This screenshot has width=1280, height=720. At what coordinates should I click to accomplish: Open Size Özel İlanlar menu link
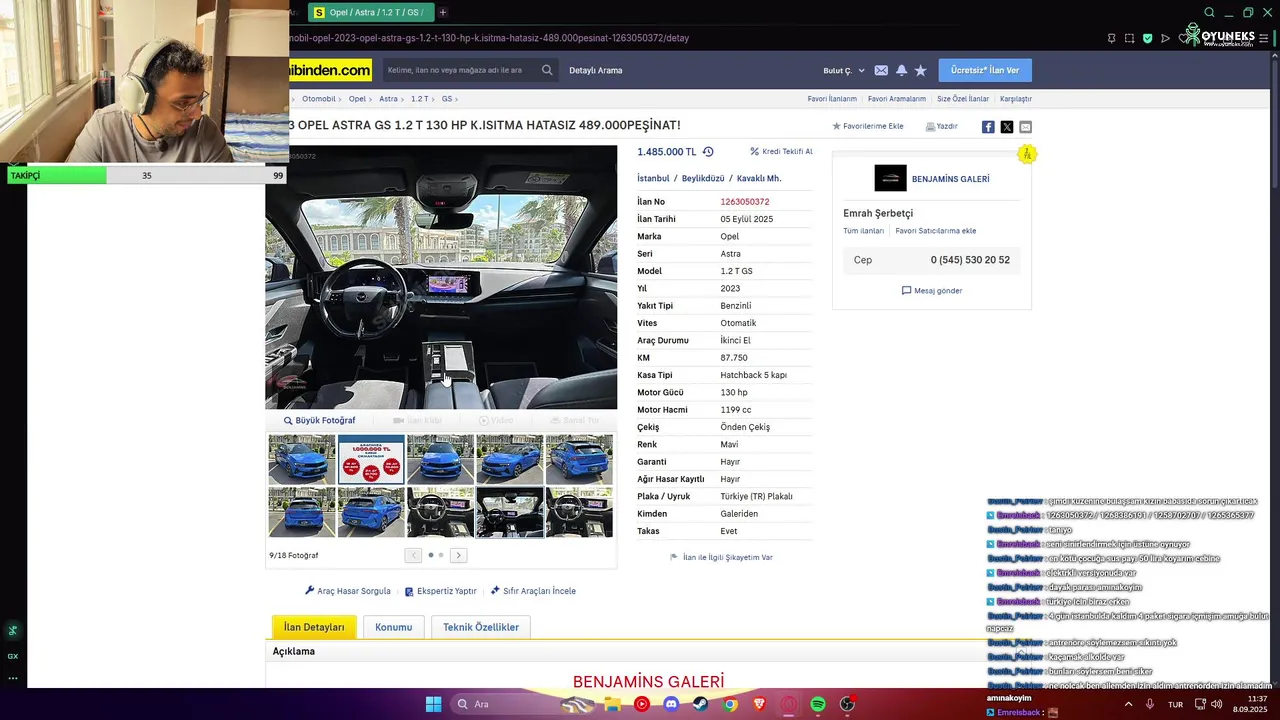(963, 99)
